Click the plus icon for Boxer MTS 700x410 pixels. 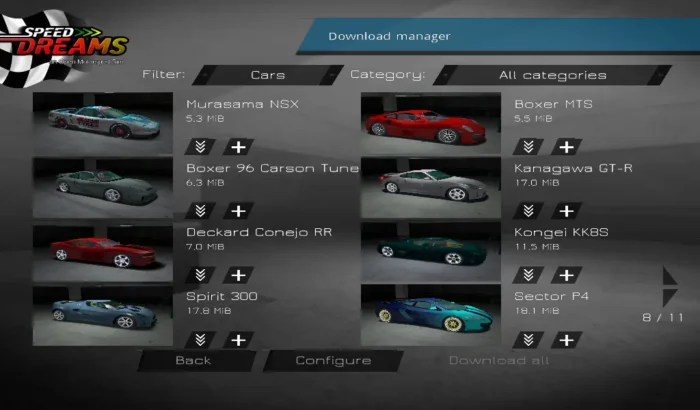tap(566, 147)
